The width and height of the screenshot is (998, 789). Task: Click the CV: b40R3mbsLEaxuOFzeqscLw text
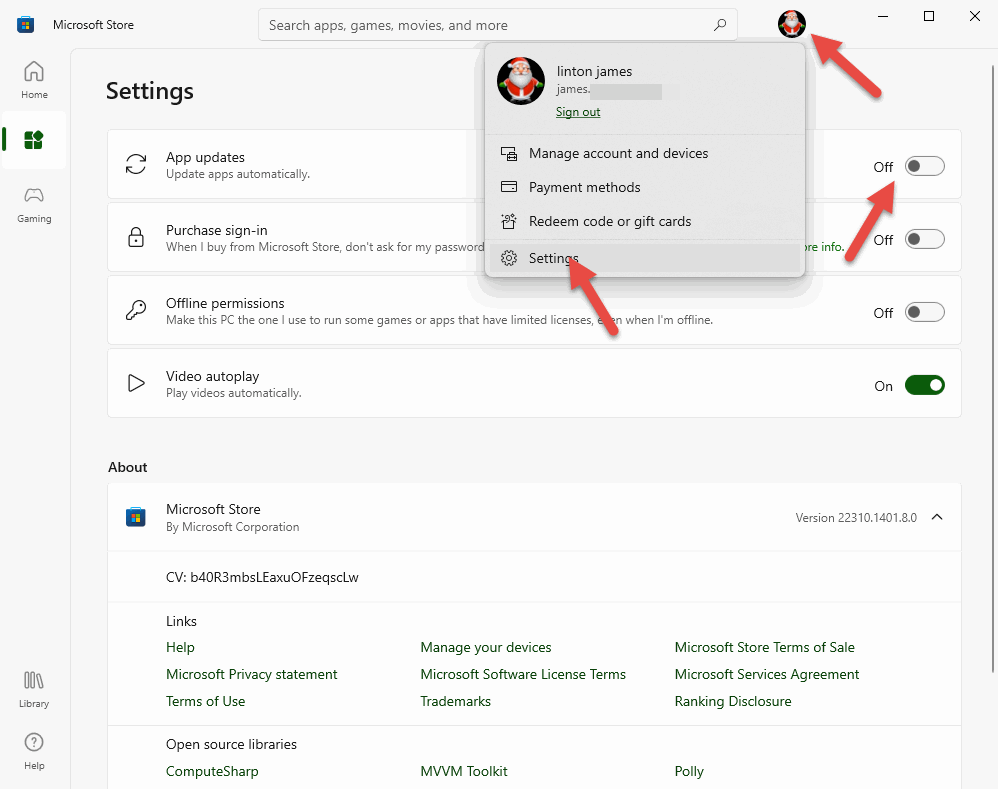[x=262, y=577]
